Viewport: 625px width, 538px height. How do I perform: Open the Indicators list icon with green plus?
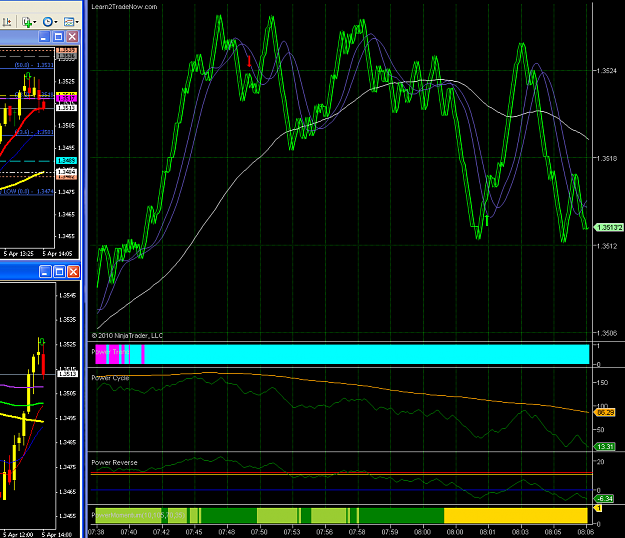(27, 22)
